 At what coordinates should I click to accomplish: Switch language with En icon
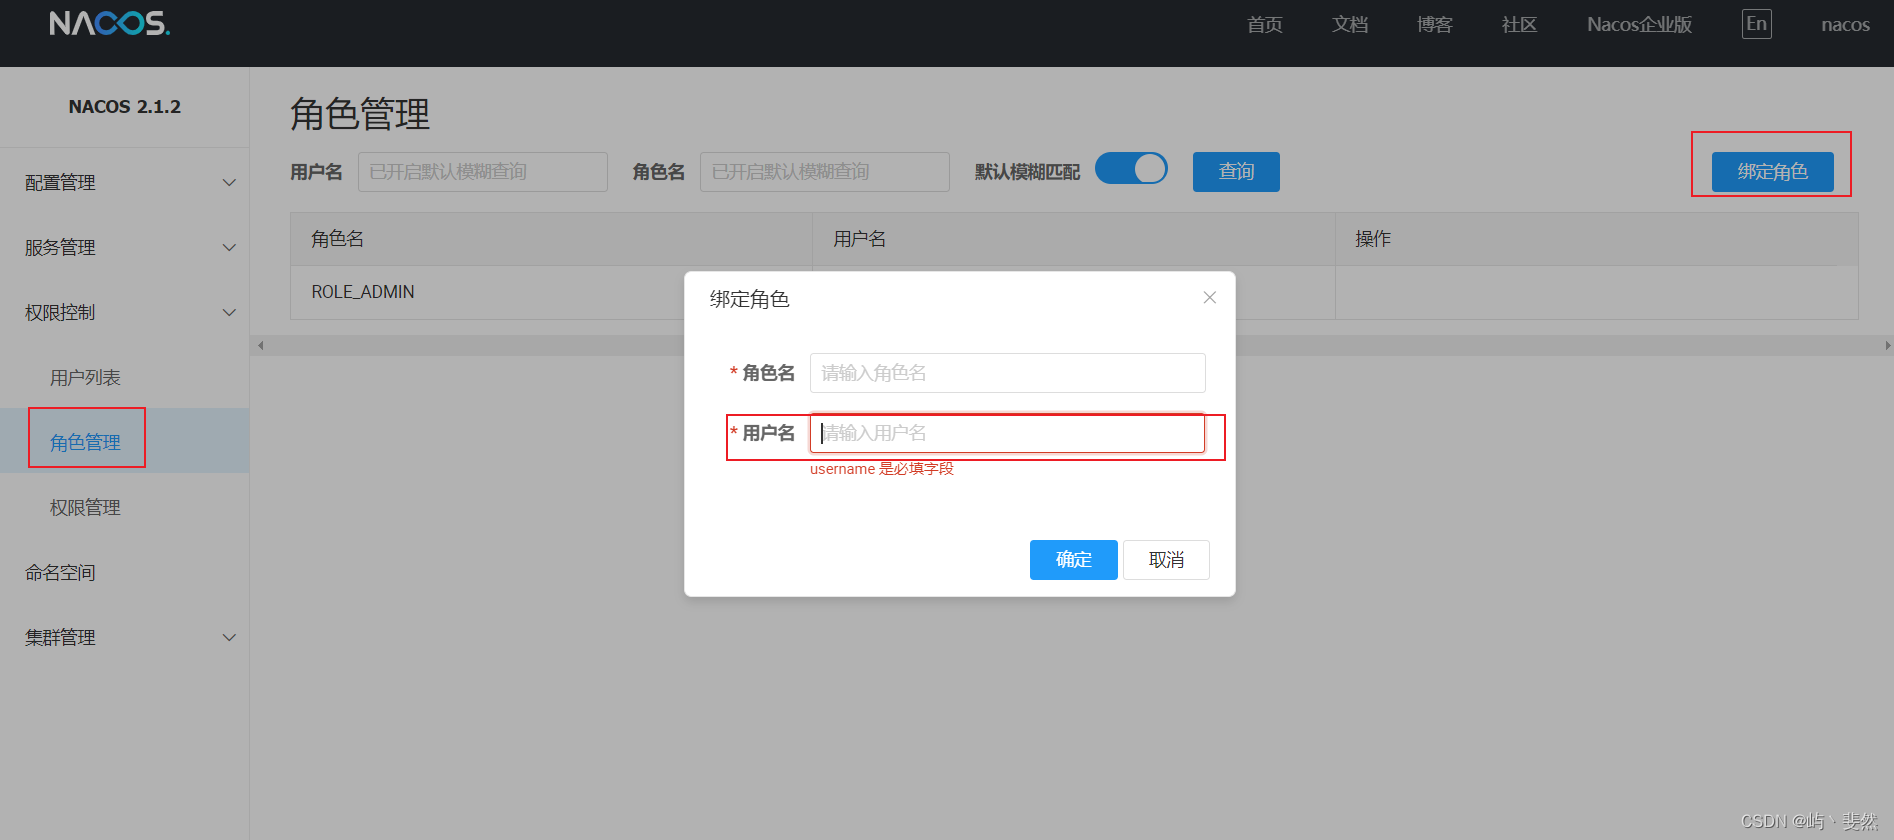point(1756,24)
